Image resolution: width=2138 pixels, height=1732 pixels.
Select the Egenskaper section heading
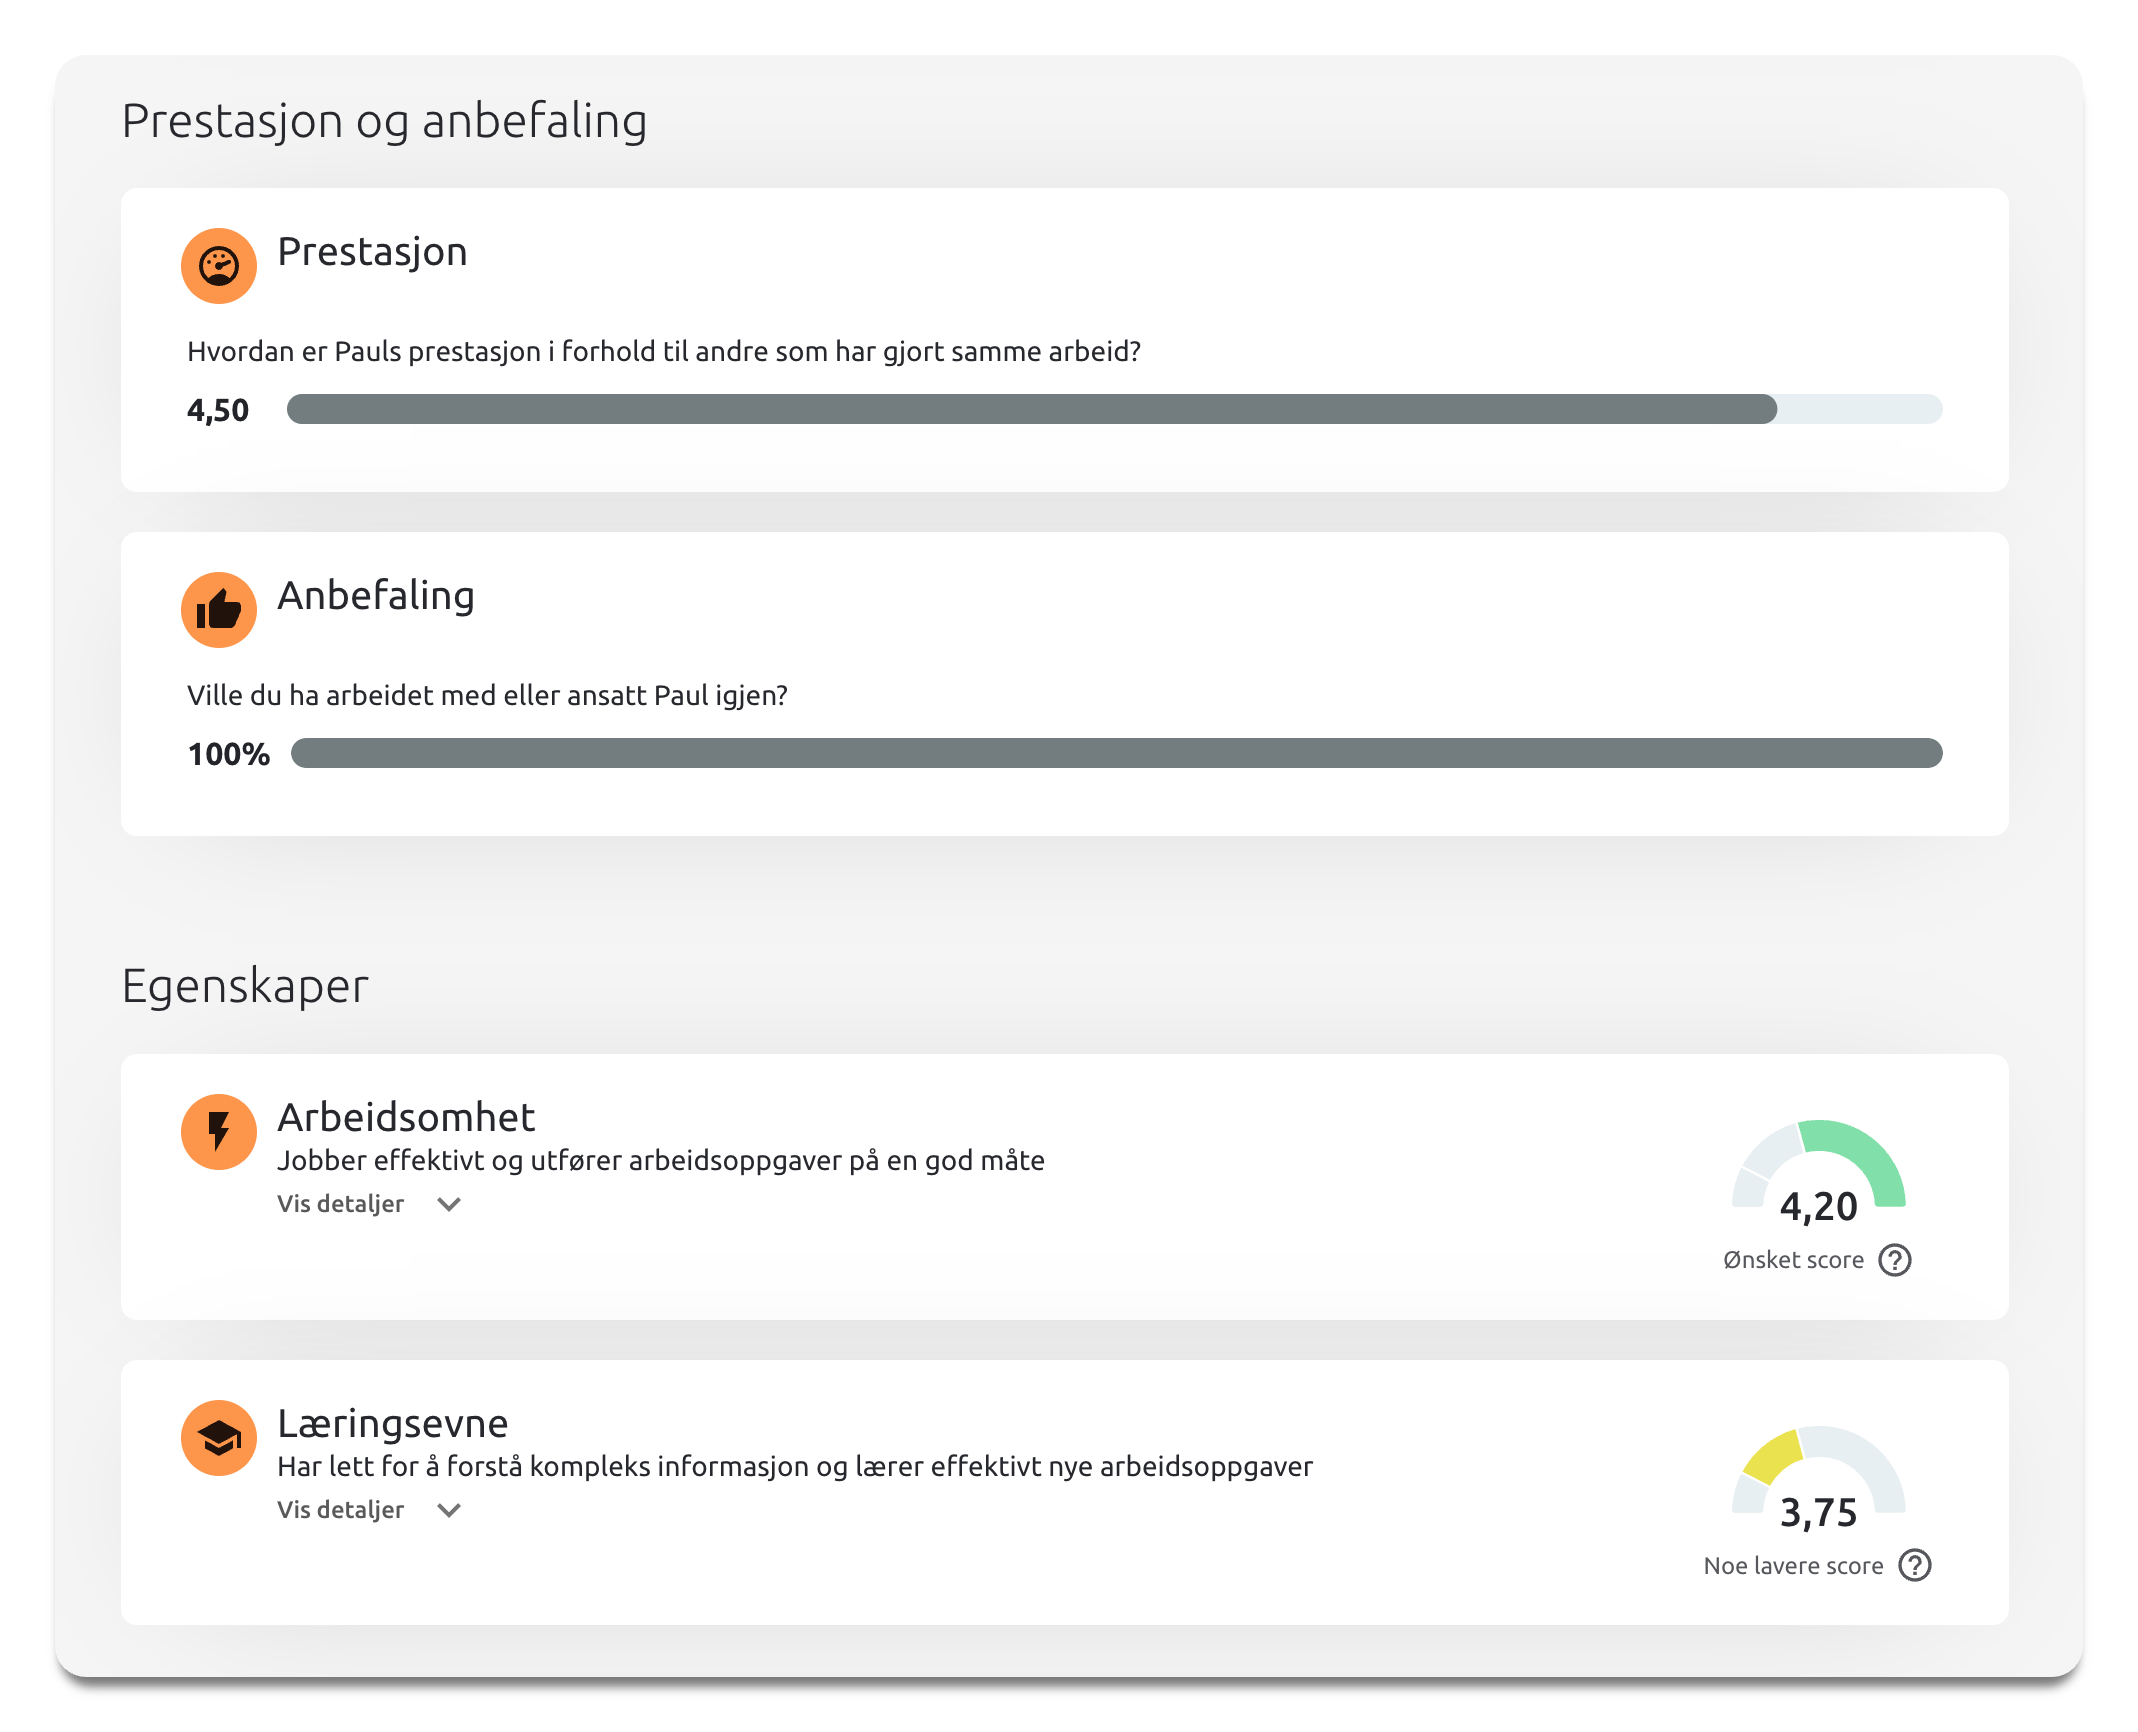point(244,985)
